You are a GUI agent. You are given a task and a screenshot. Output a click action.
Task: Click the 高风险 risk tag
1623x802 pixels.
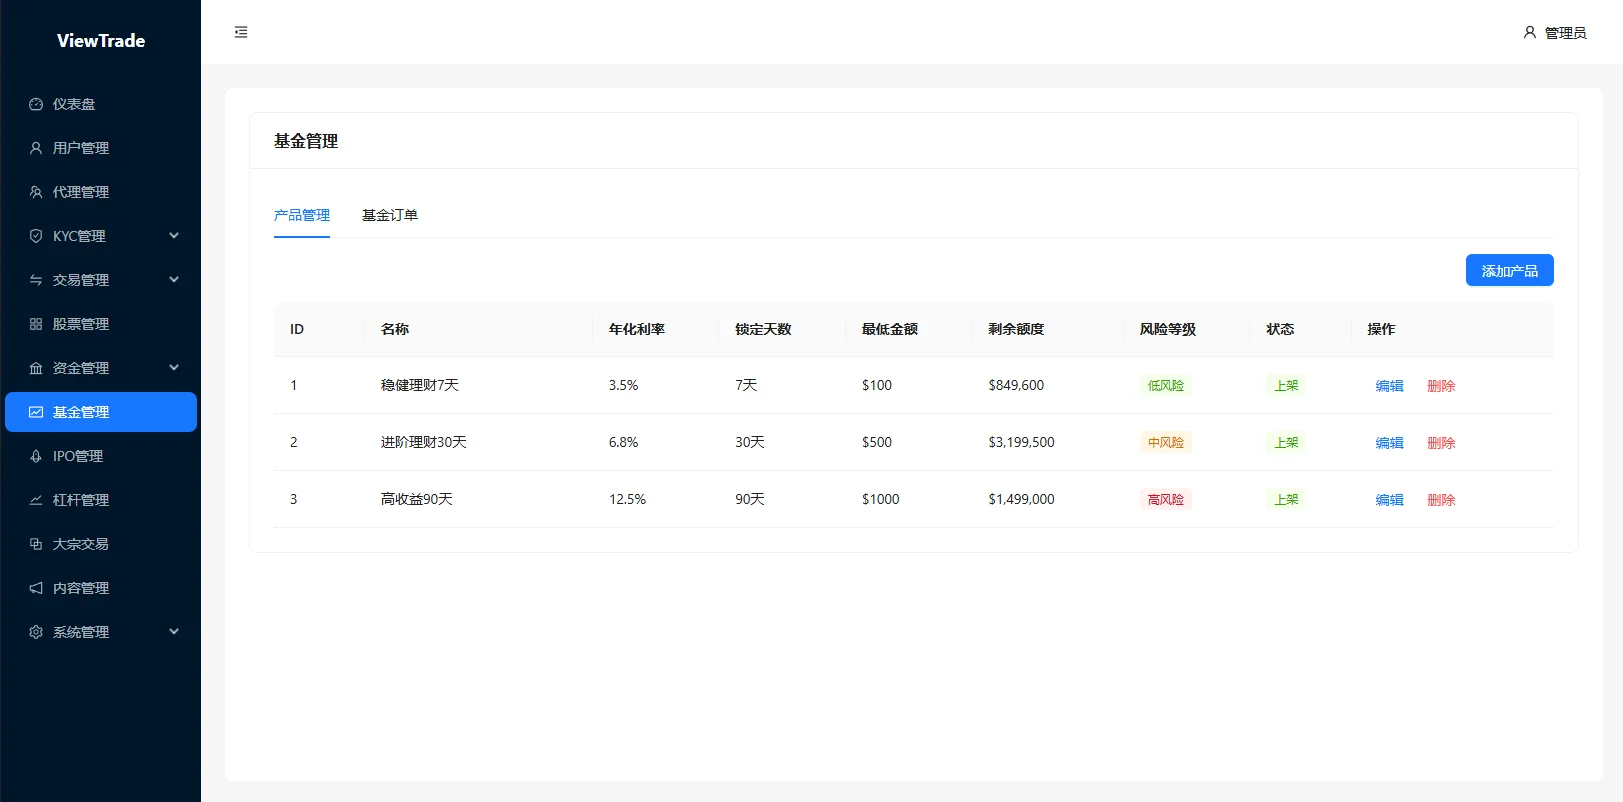coord(1165,499)
